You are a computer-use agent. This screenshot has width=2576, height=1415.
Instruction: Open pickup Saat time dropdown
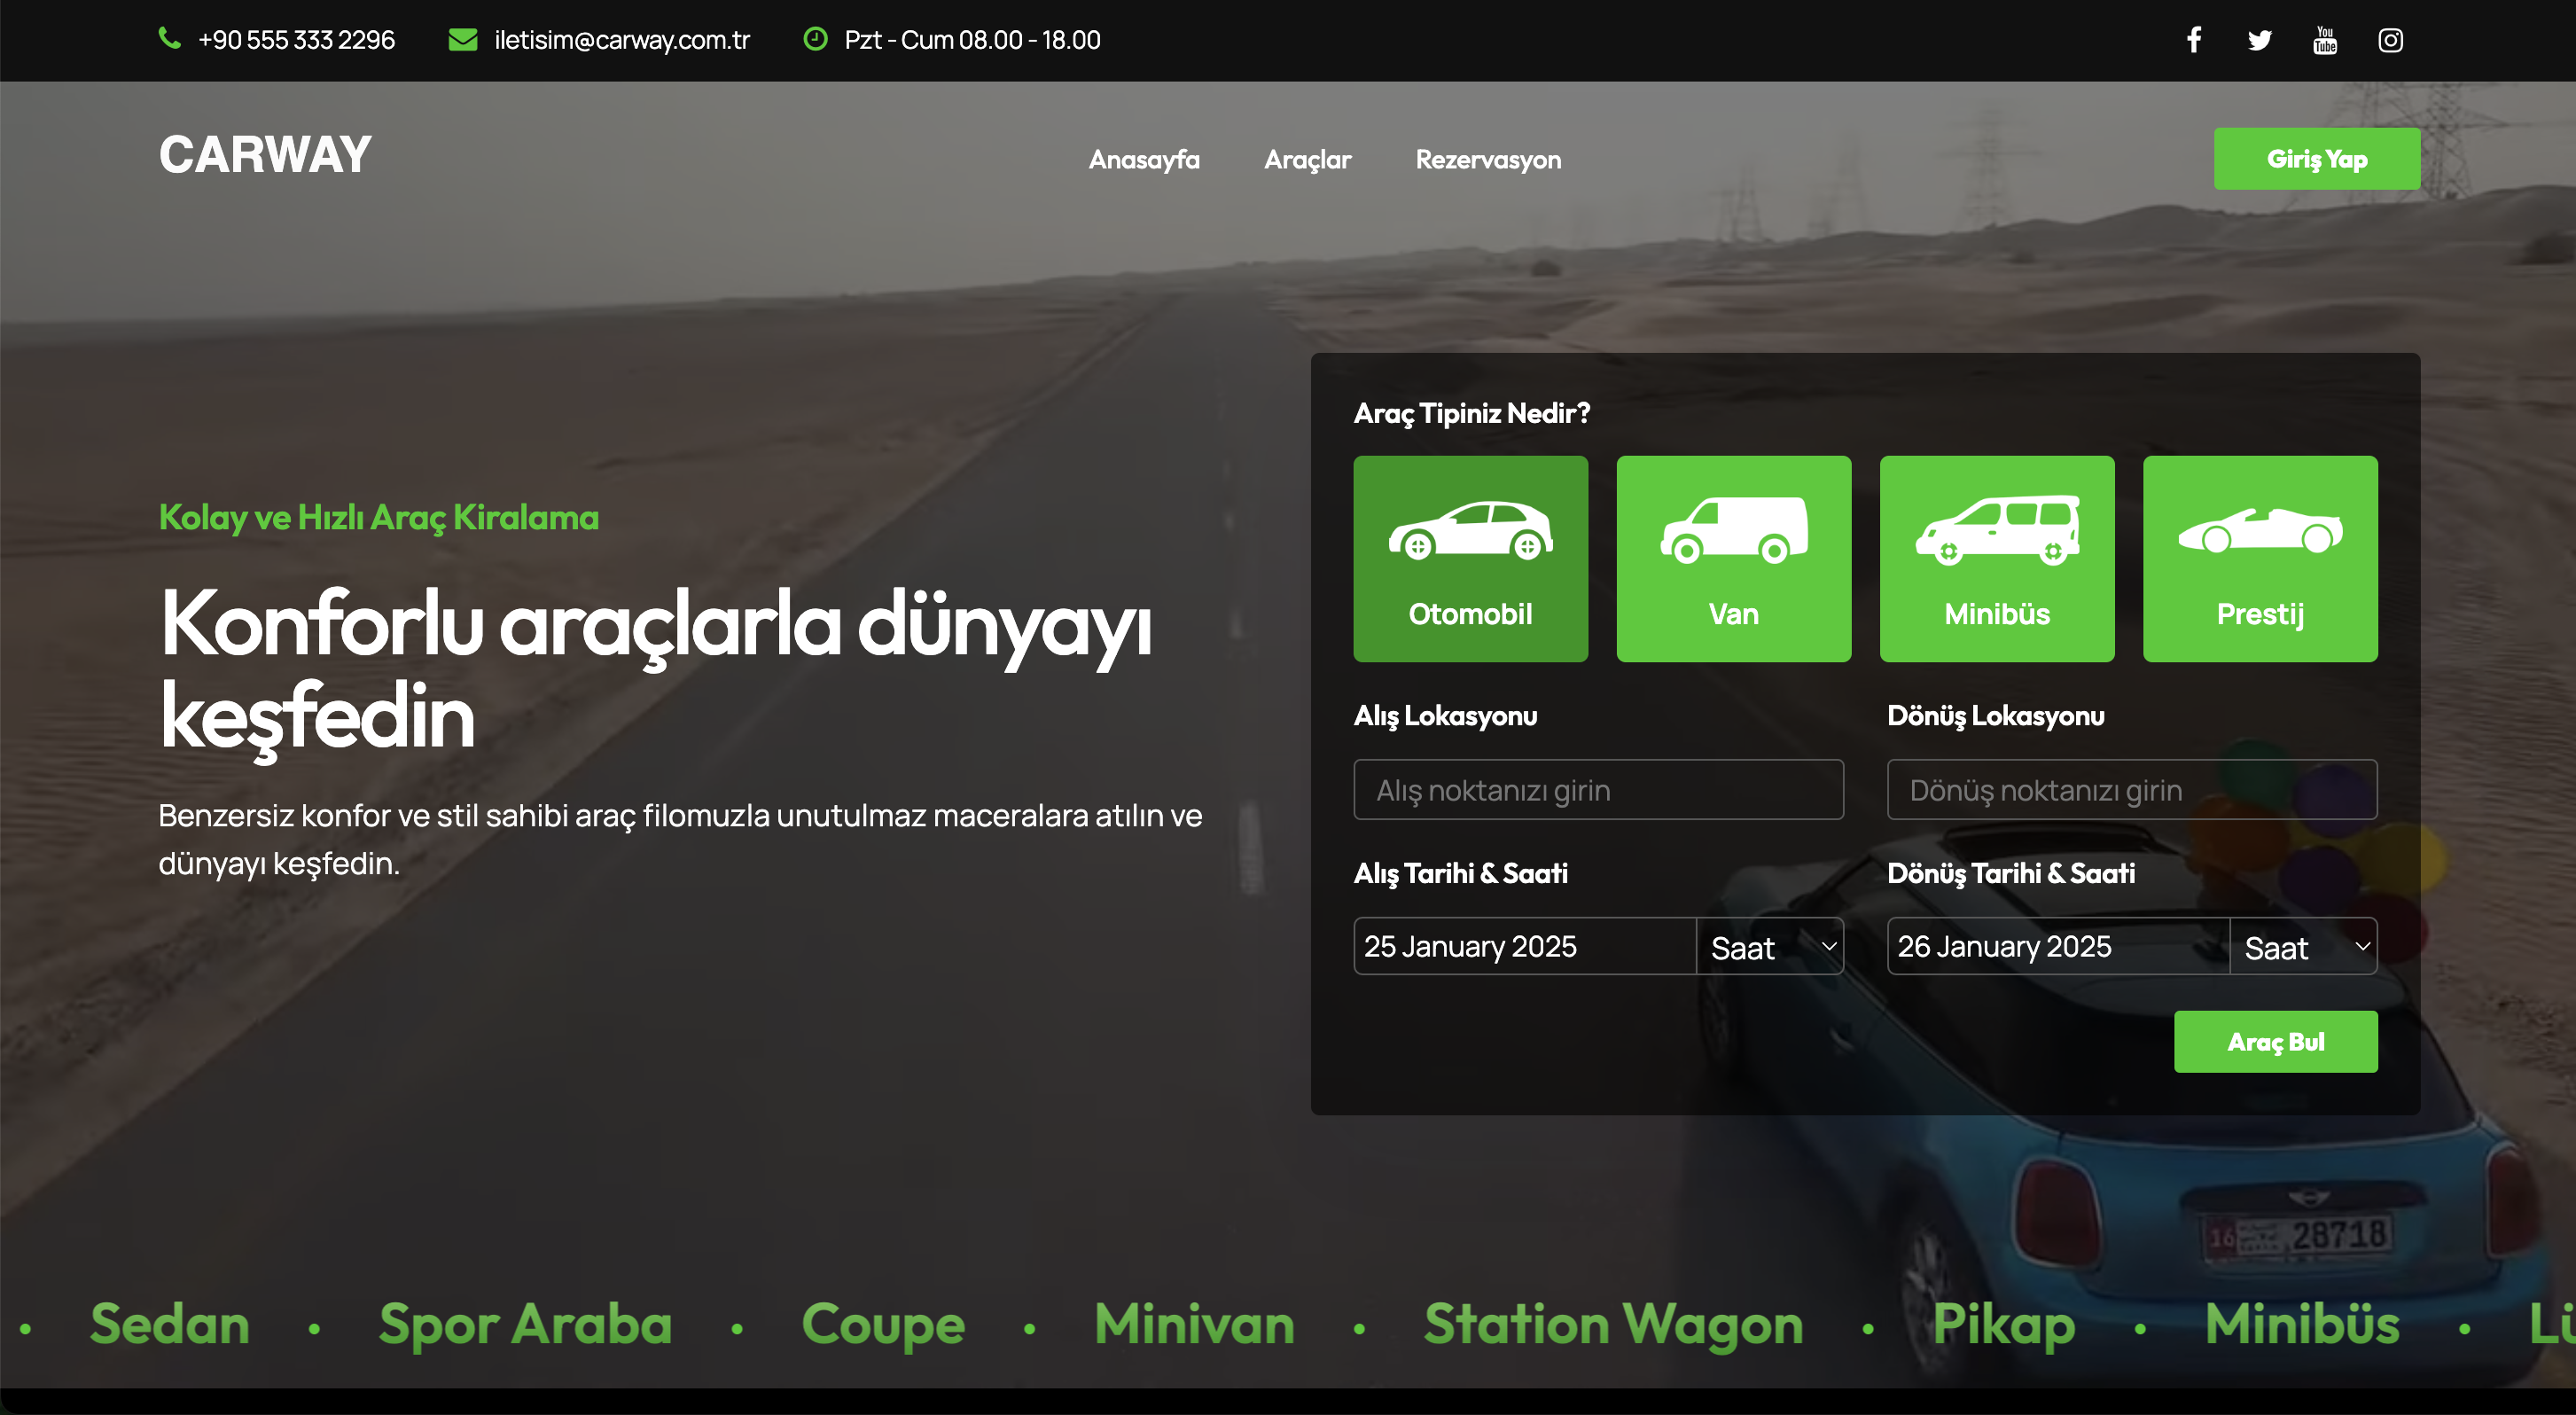(1770, 946)
